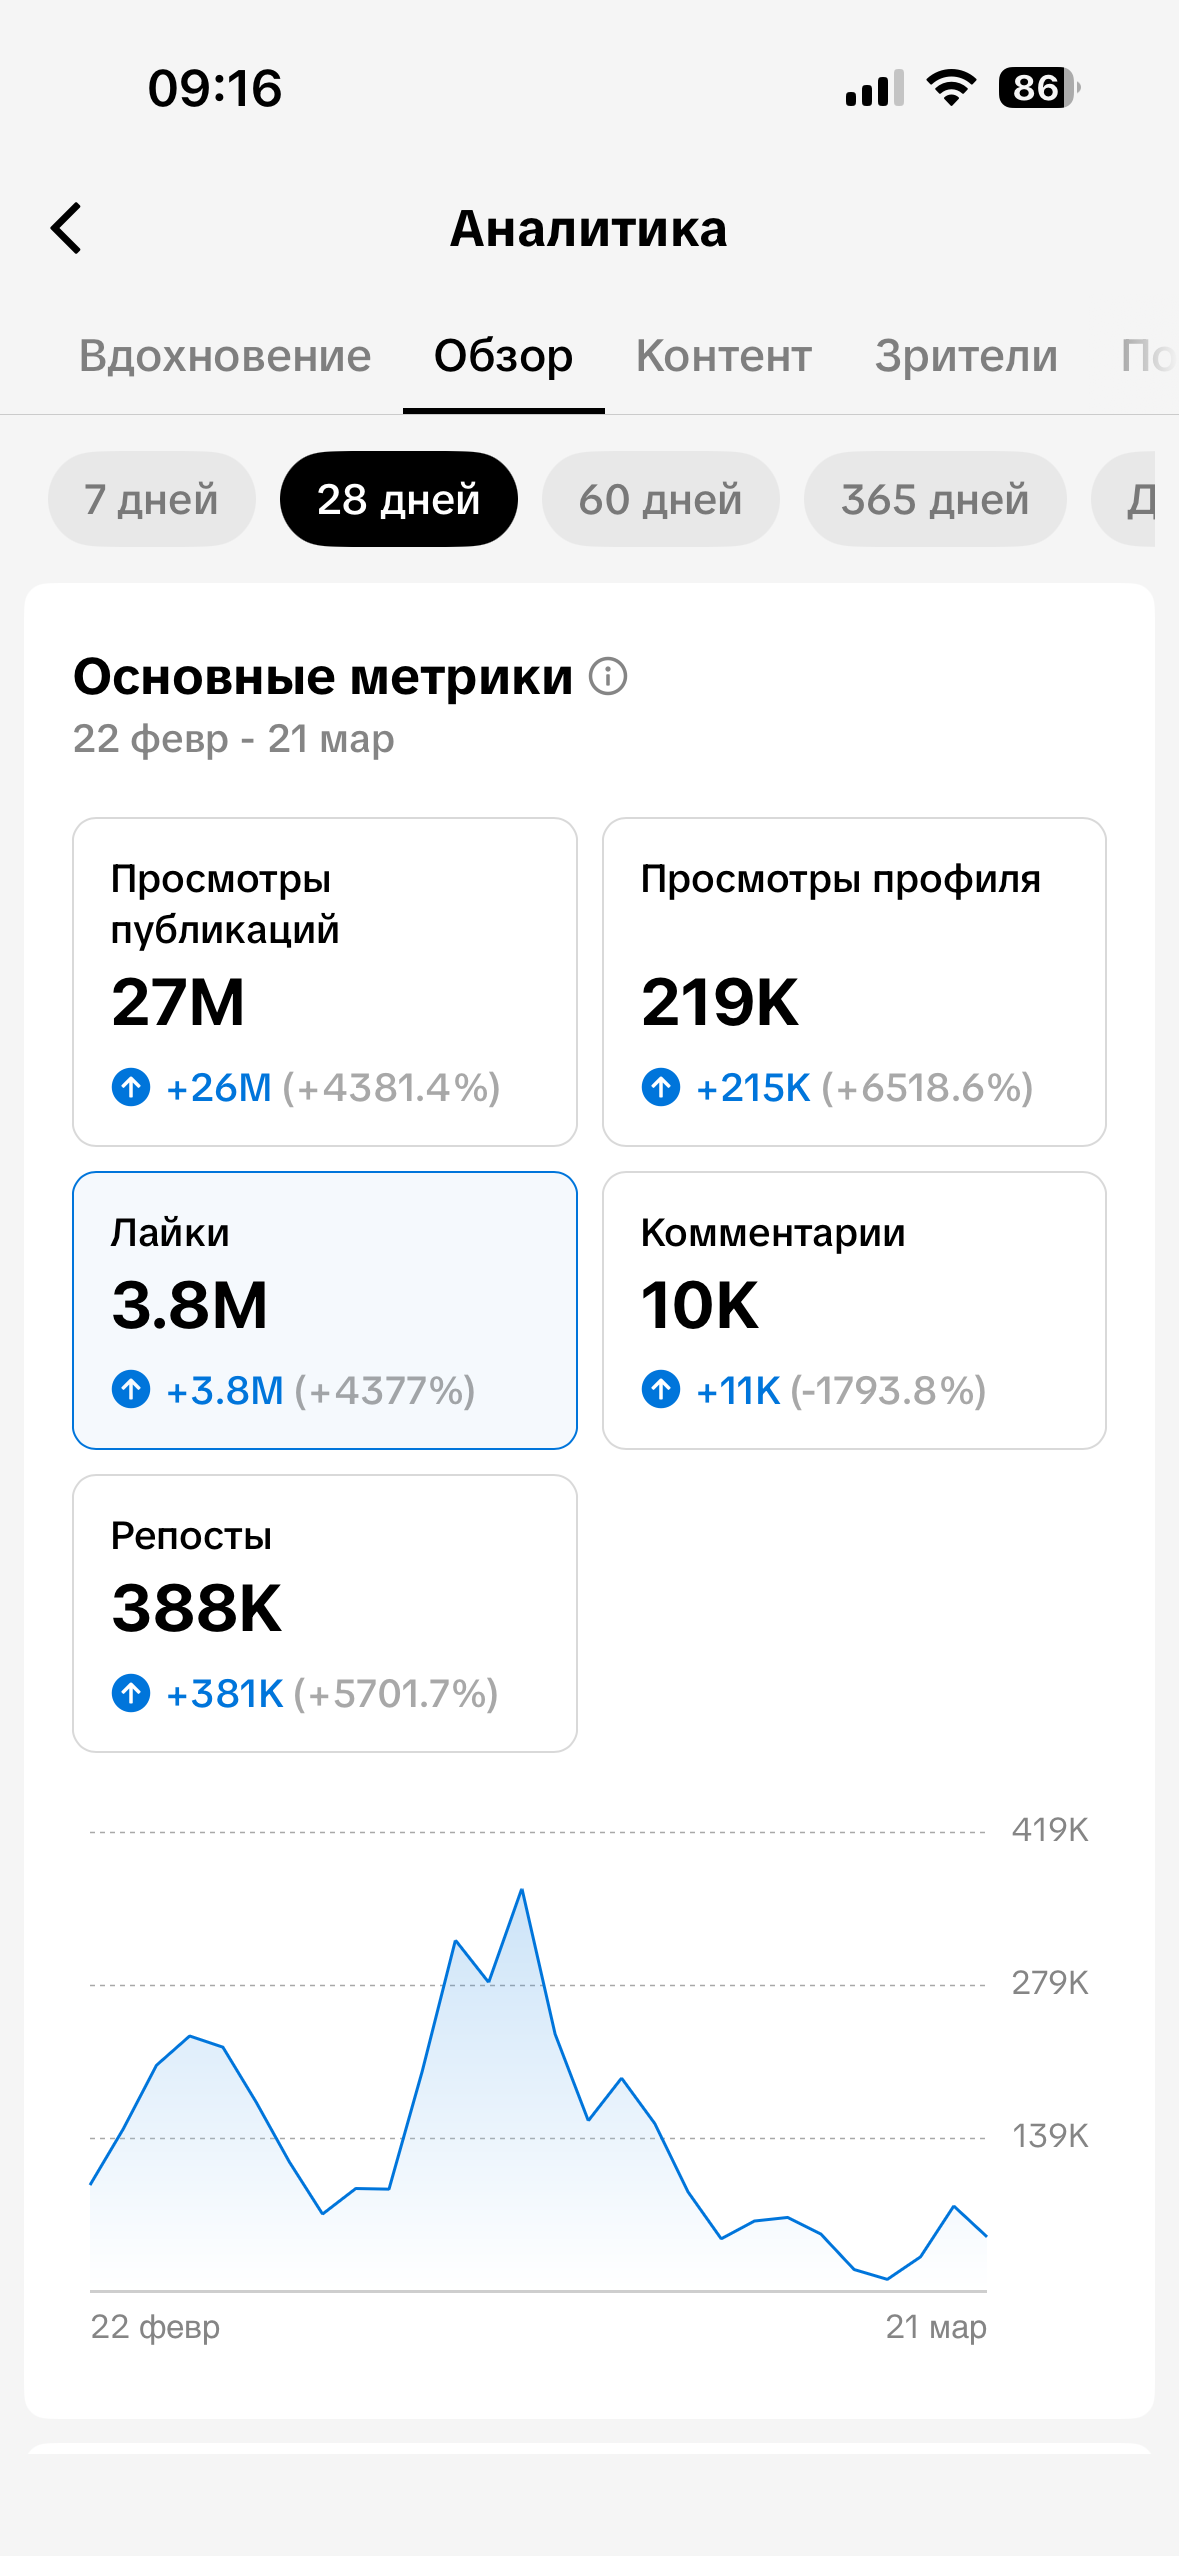
Task: Select the Репосты metric card
Action: click(325, 1613)
